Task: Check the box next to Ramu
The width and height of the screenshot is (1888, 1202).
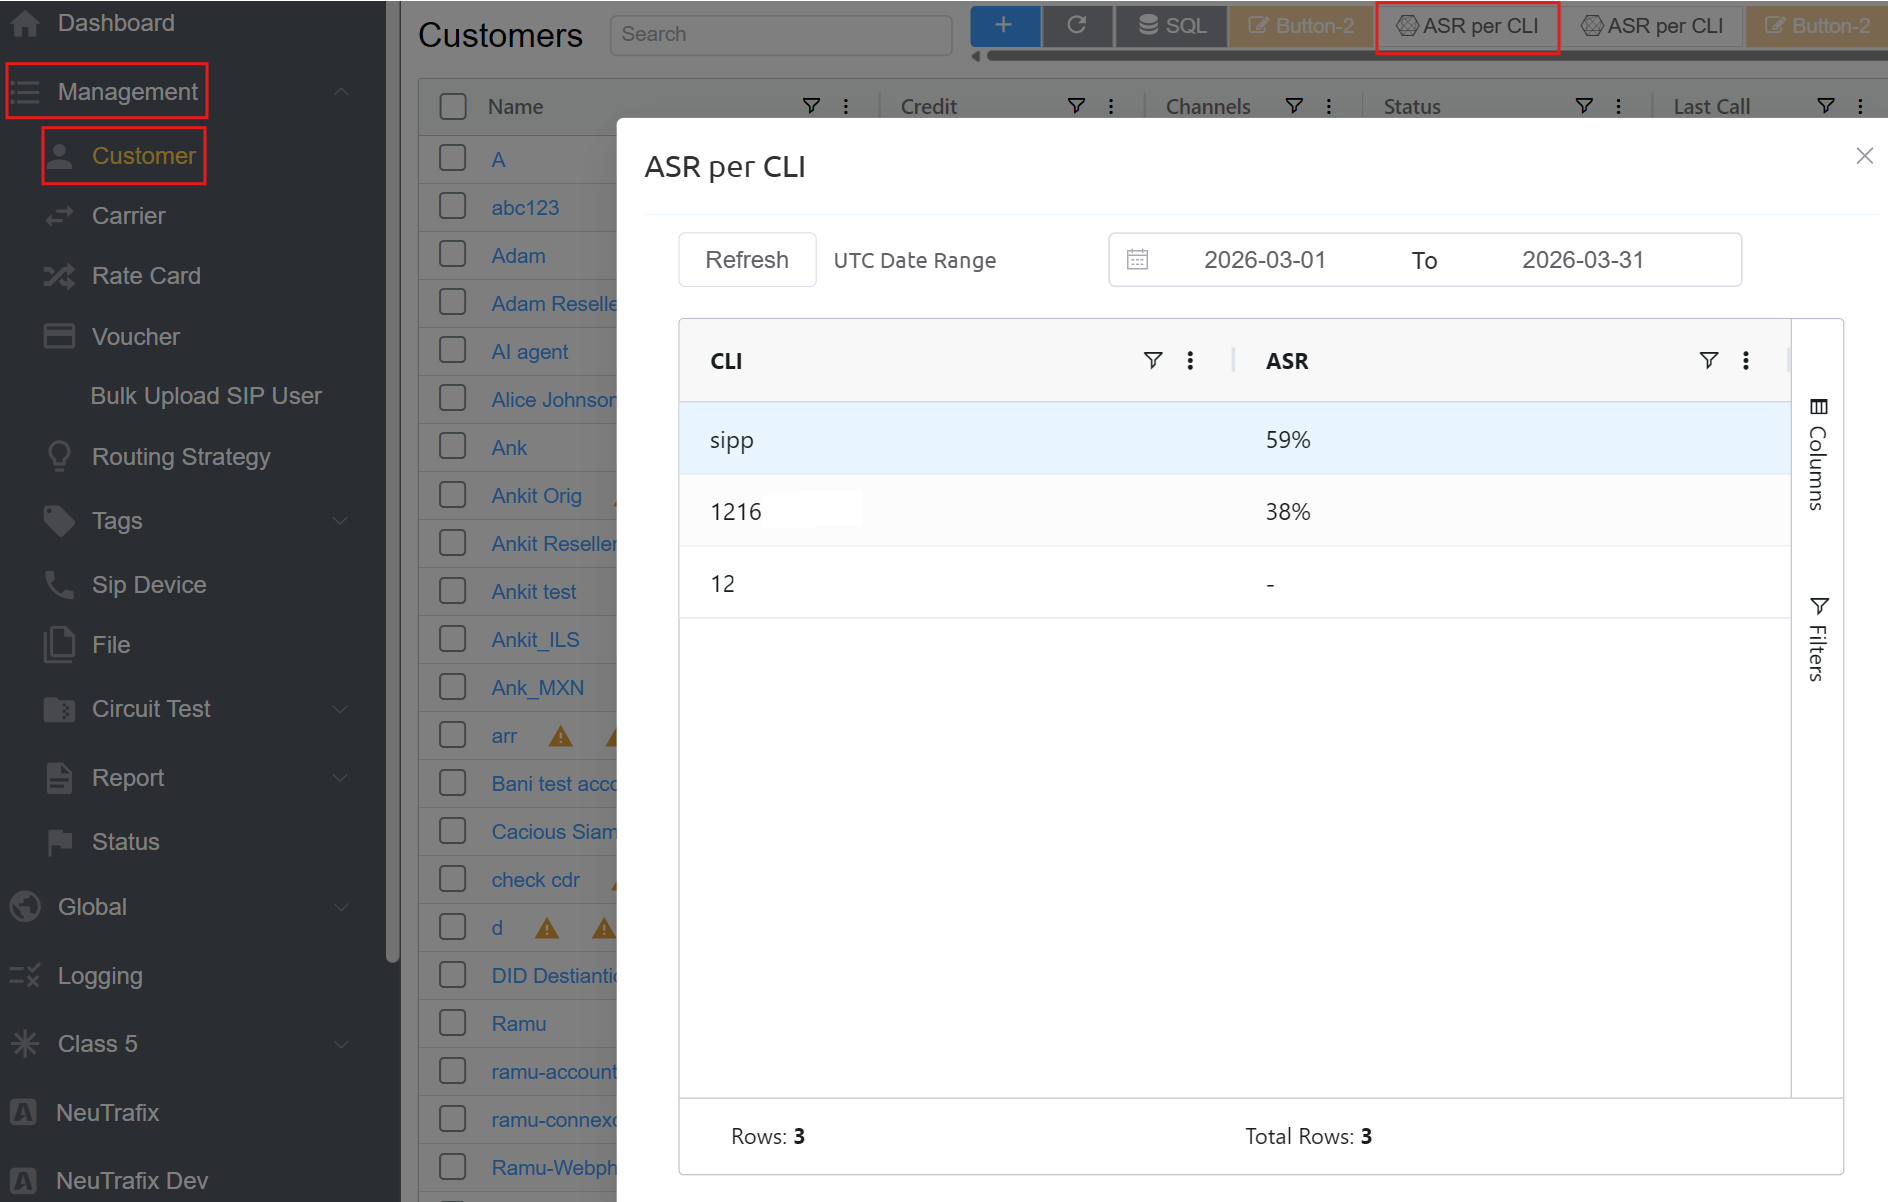Action: coord(453,1023)
